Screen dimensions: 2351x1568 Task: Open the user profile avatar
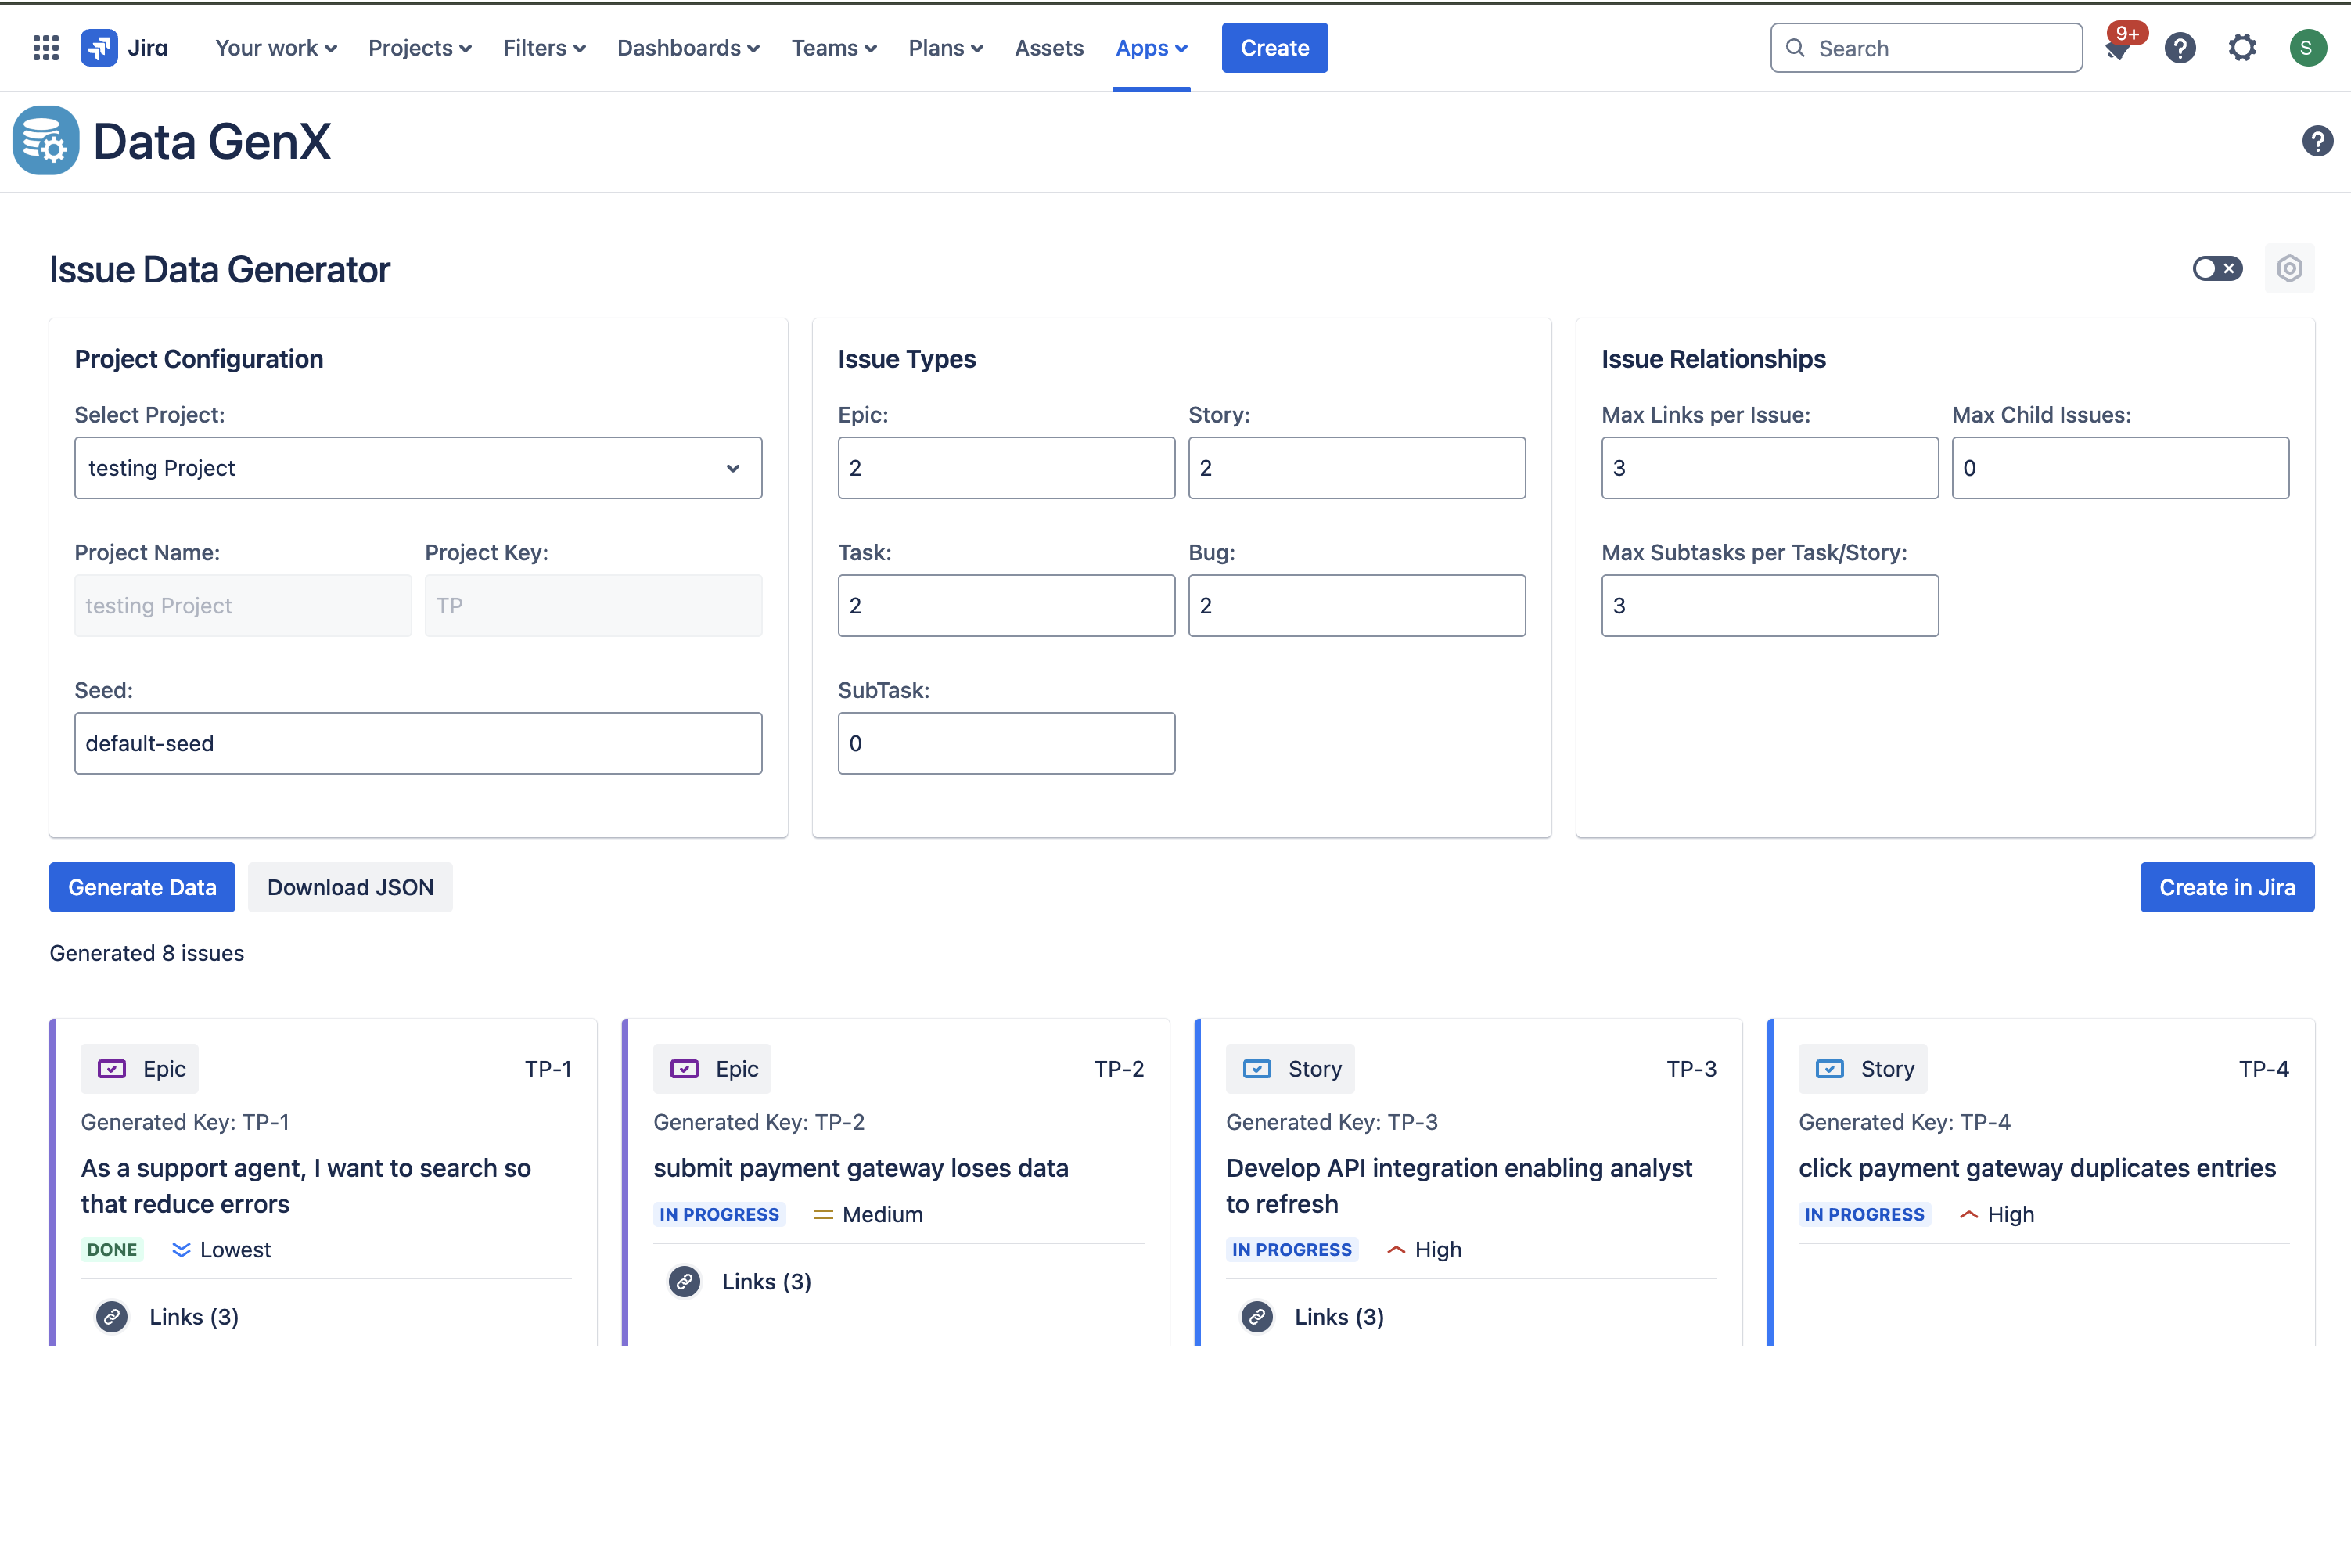point(2307,48)
